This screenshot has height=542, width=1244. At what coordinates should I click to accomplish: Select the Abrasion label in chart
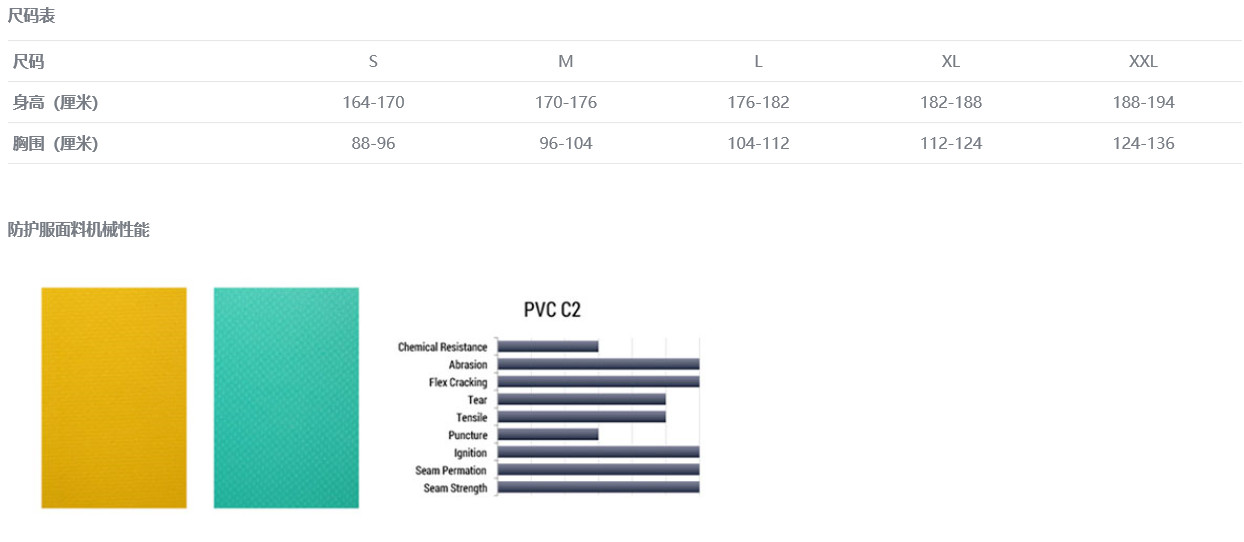point(468,365)
